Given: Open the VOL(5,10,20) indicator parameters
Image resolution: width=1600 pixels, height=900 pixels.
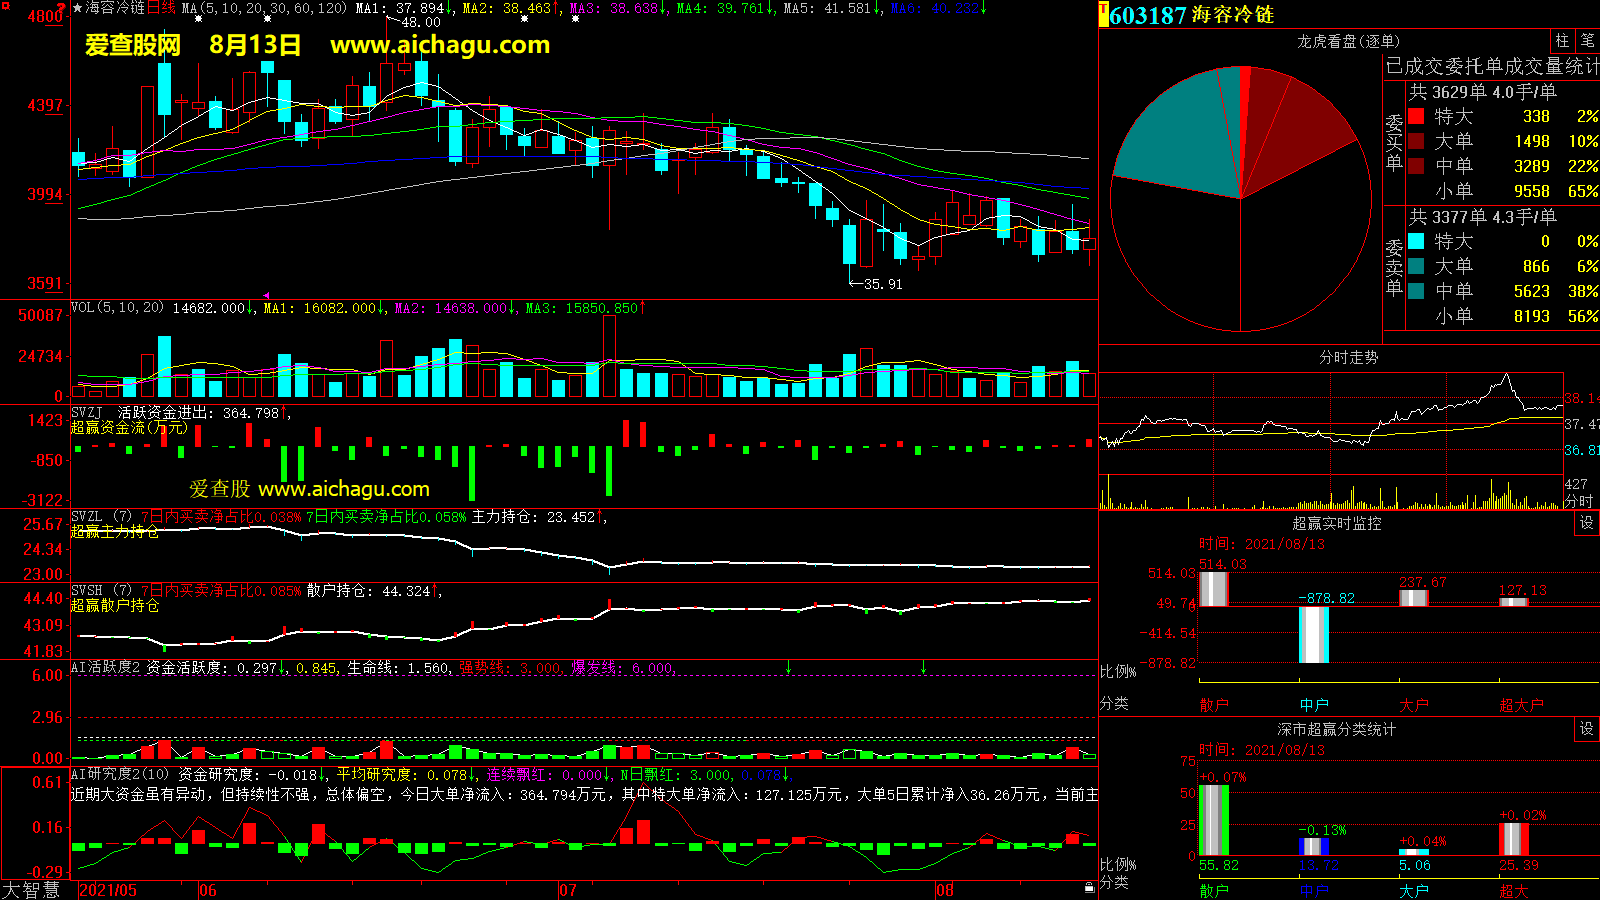Looking at the screenshot, I should 117,308.
